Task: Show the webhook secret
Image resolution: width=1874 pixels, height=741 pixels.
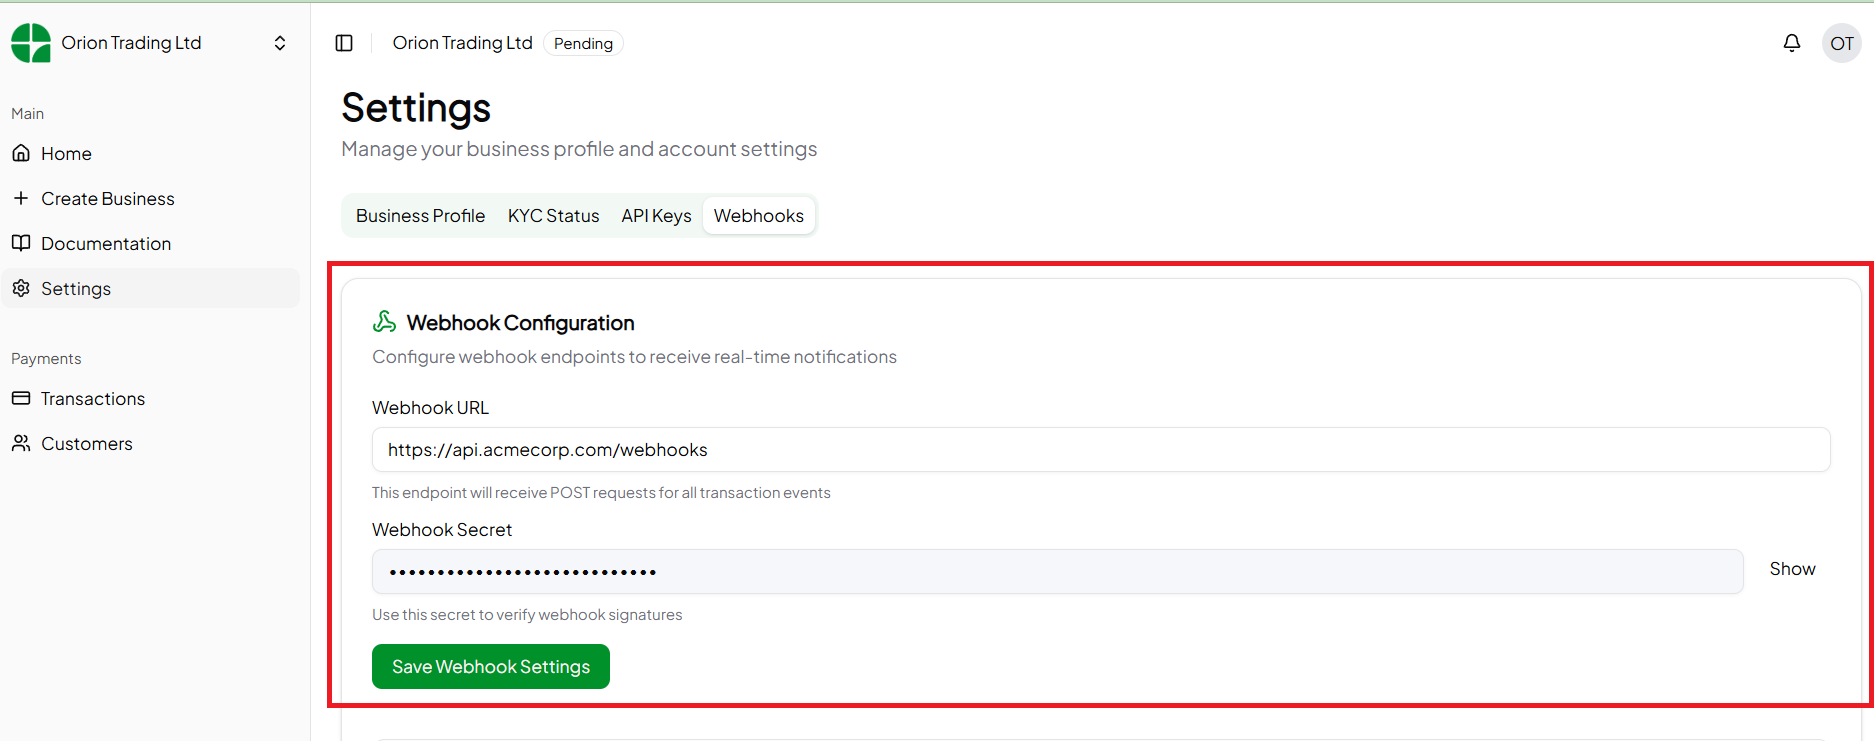Action: pos(1792,569)
